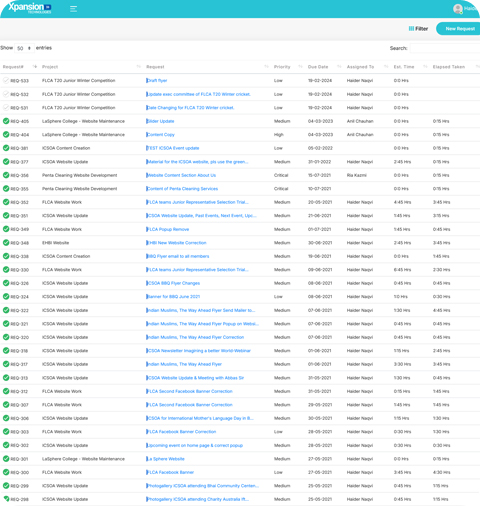Select the REQ-303 request number
480x506 pixels.
[x=19, y=432]
